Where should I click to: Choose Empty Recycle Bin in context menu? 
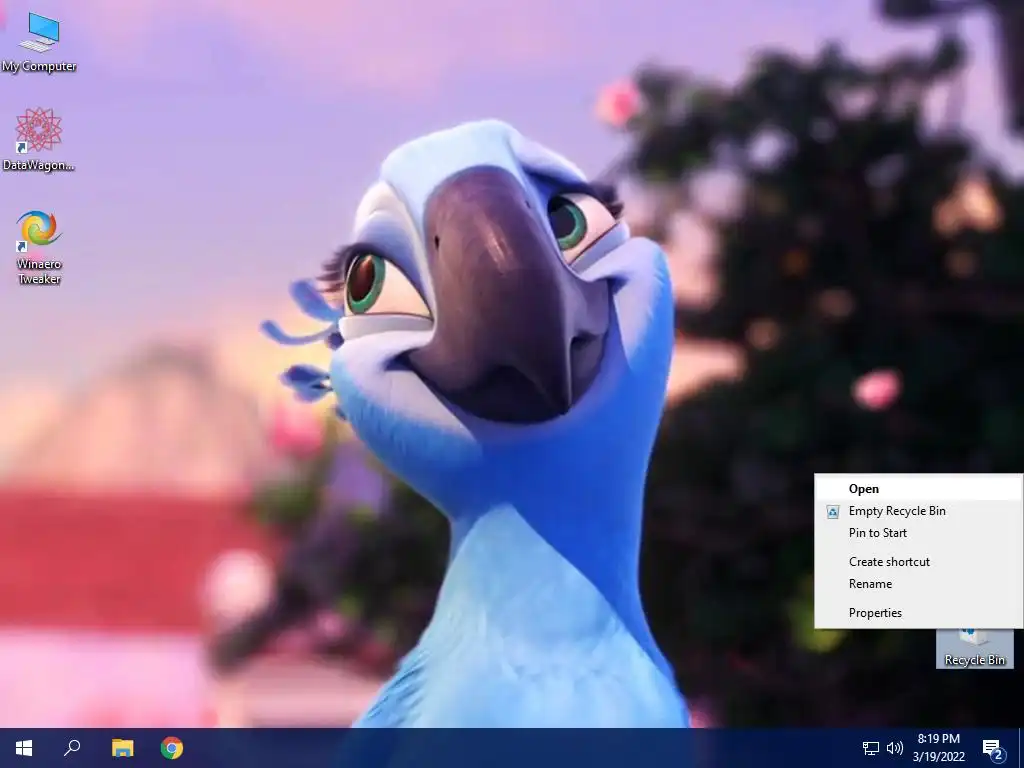point(918,511)
